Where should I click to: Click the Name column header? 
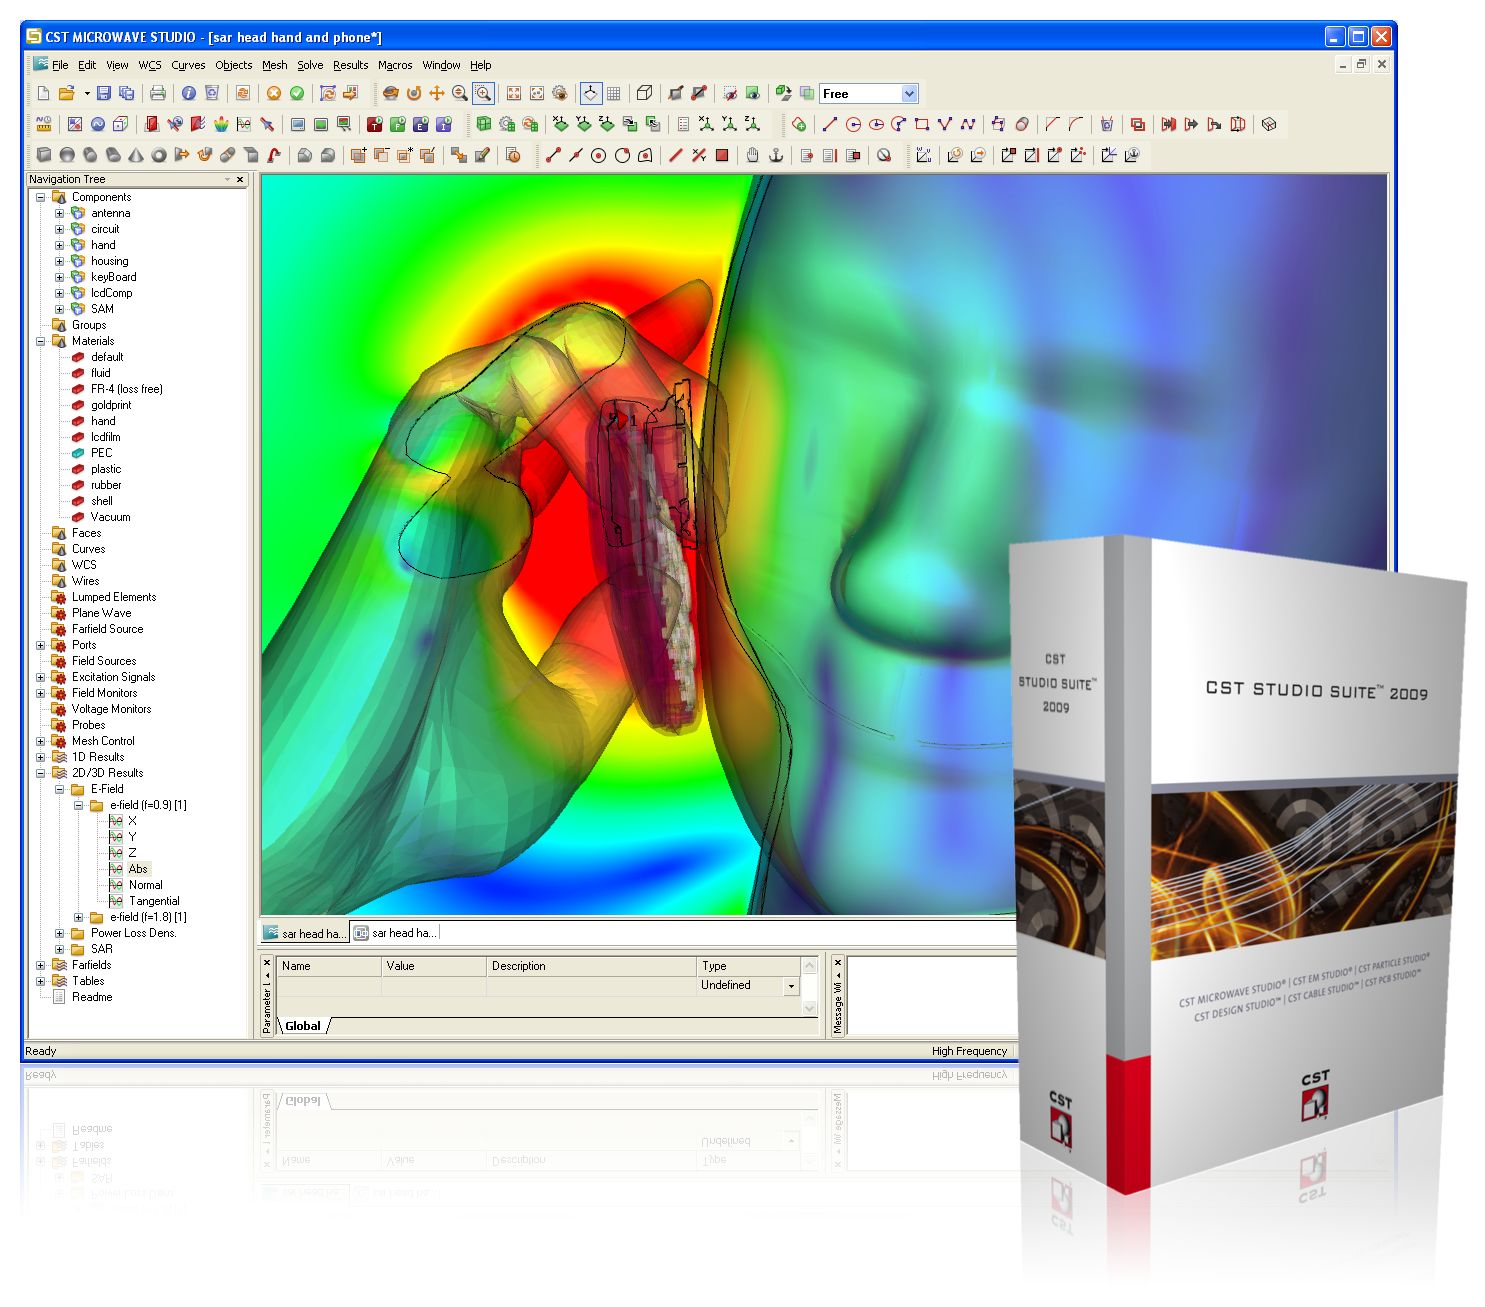[329, 966]
